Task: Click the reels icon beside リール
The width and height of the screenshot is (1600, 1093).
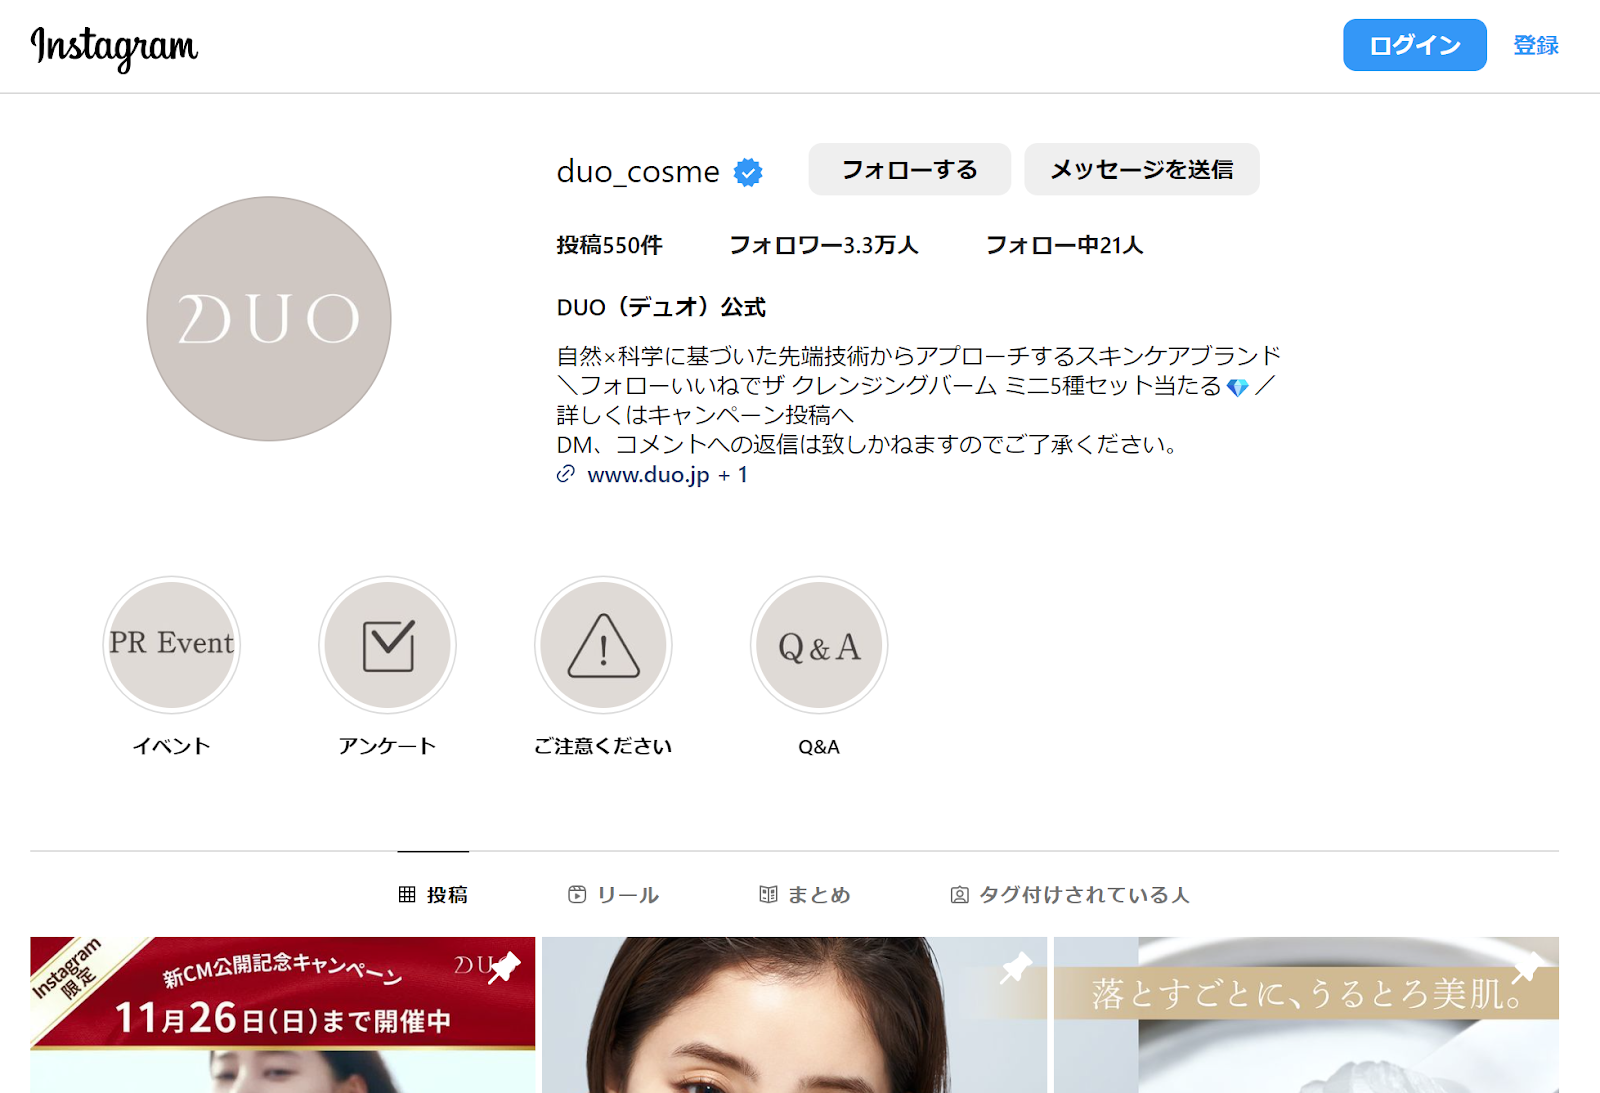Action: pos(577,894)
